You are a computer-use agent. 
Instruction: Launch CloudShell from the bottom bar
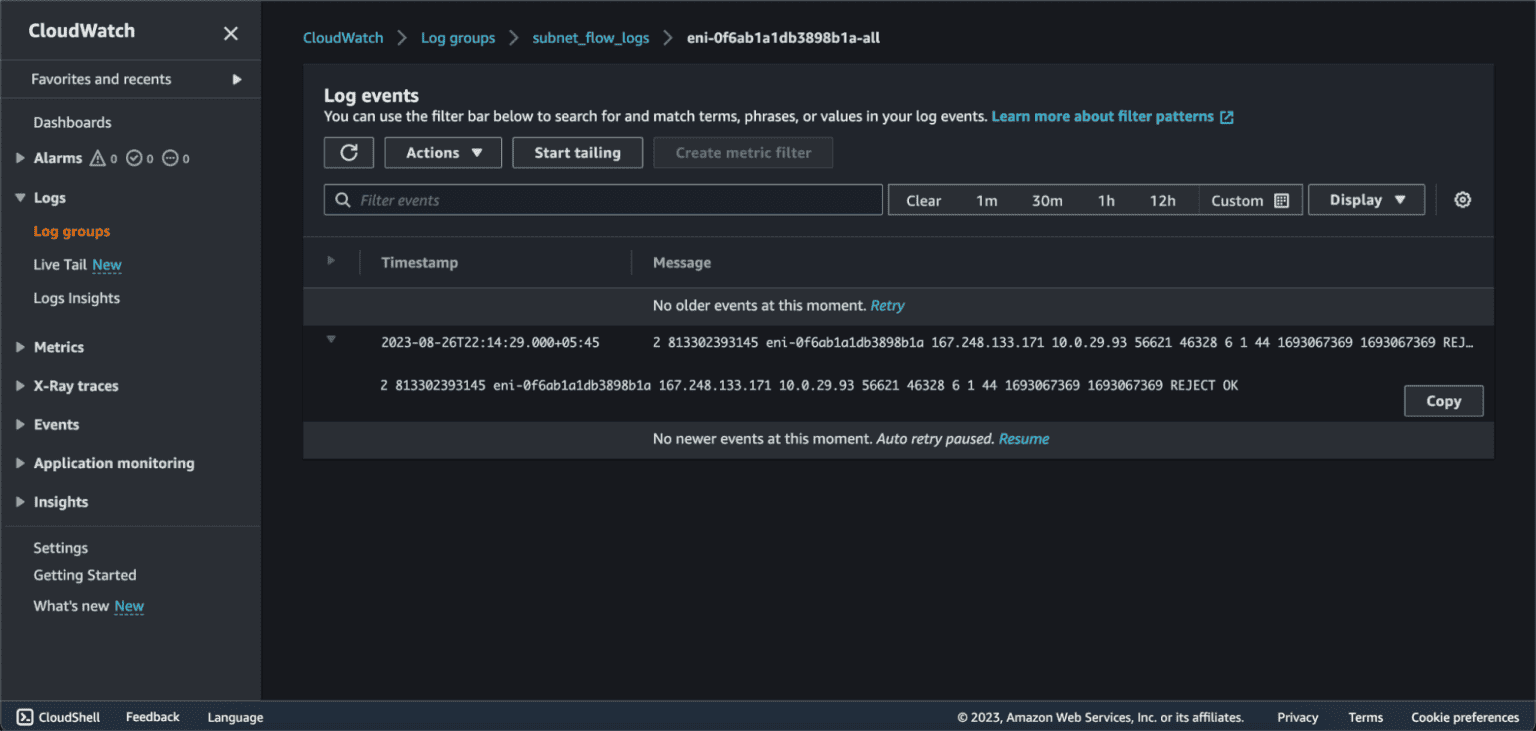(x=57, y=717)
